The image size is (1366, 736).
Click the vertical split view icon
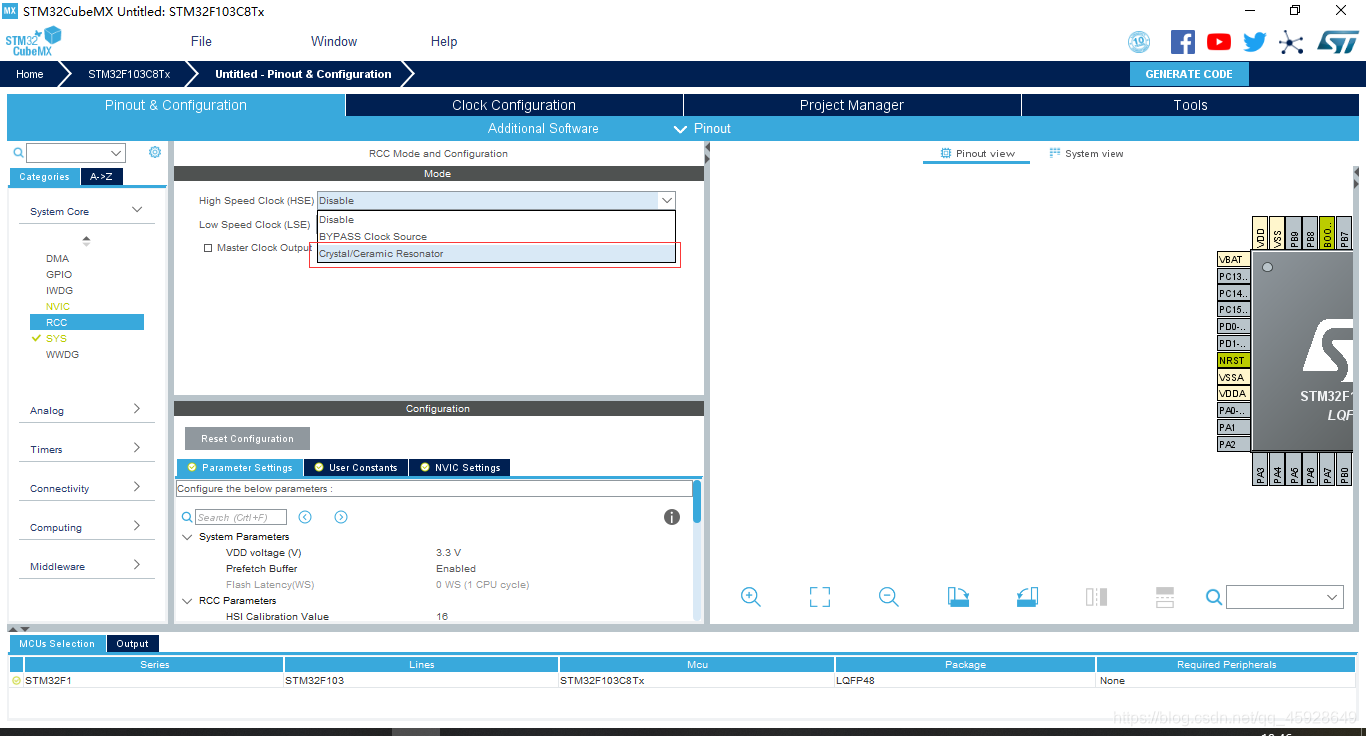[1096, 597]
